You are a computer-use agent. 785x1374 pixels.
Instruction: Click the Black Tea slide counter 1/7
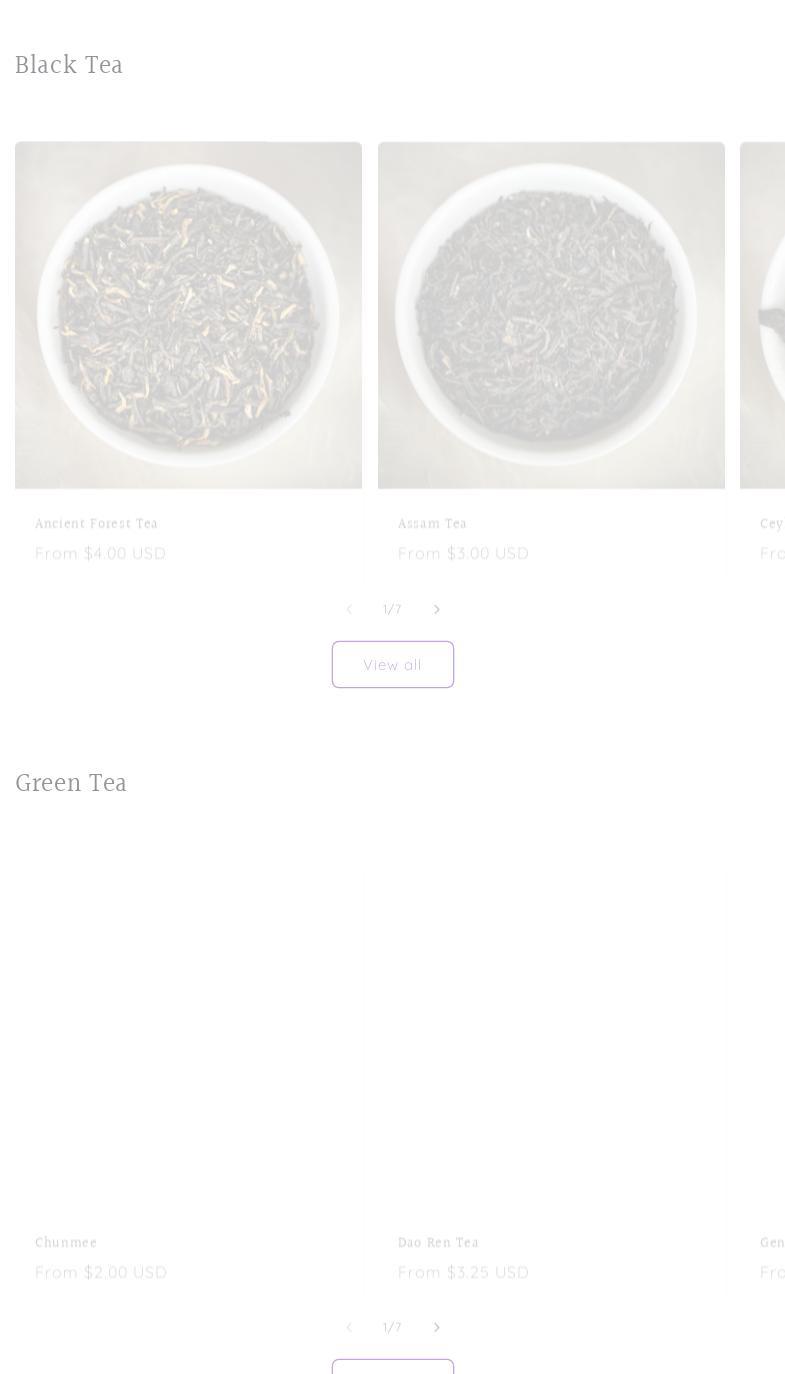(x=392, y=609)
